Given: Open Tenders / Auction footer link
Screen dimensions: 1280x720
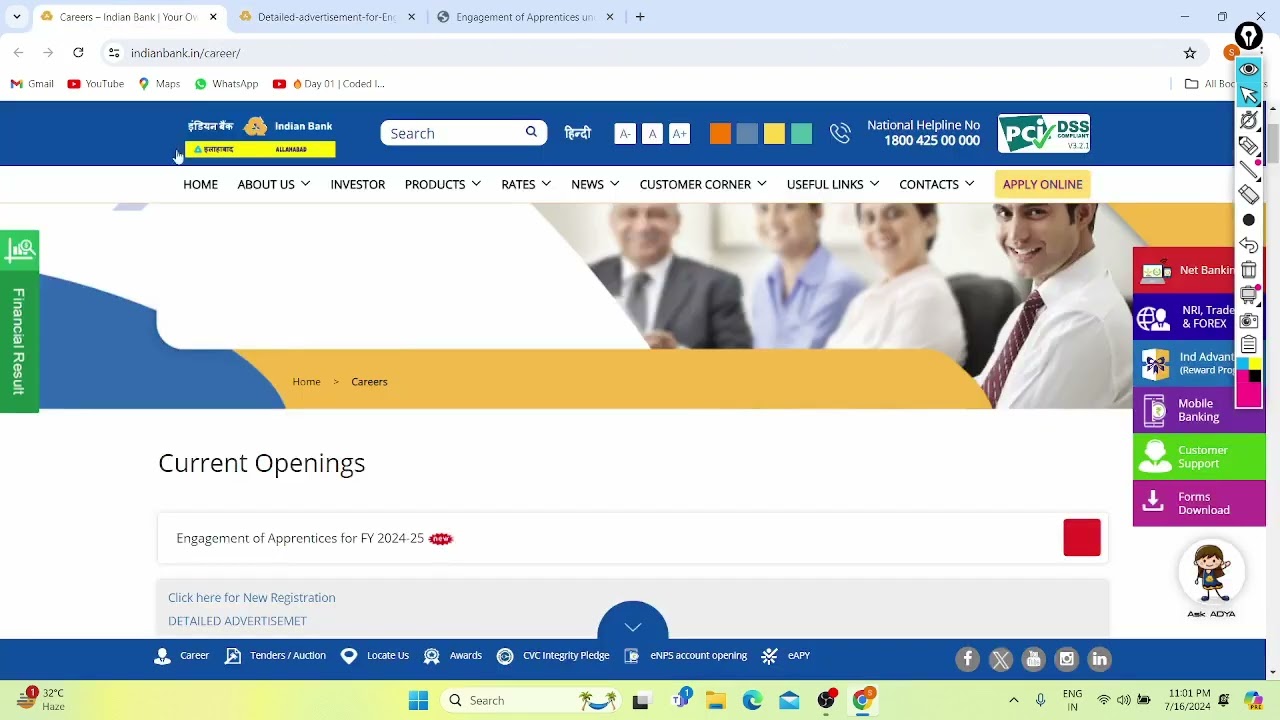Looking at the screenshot, I should pos(276,656).
